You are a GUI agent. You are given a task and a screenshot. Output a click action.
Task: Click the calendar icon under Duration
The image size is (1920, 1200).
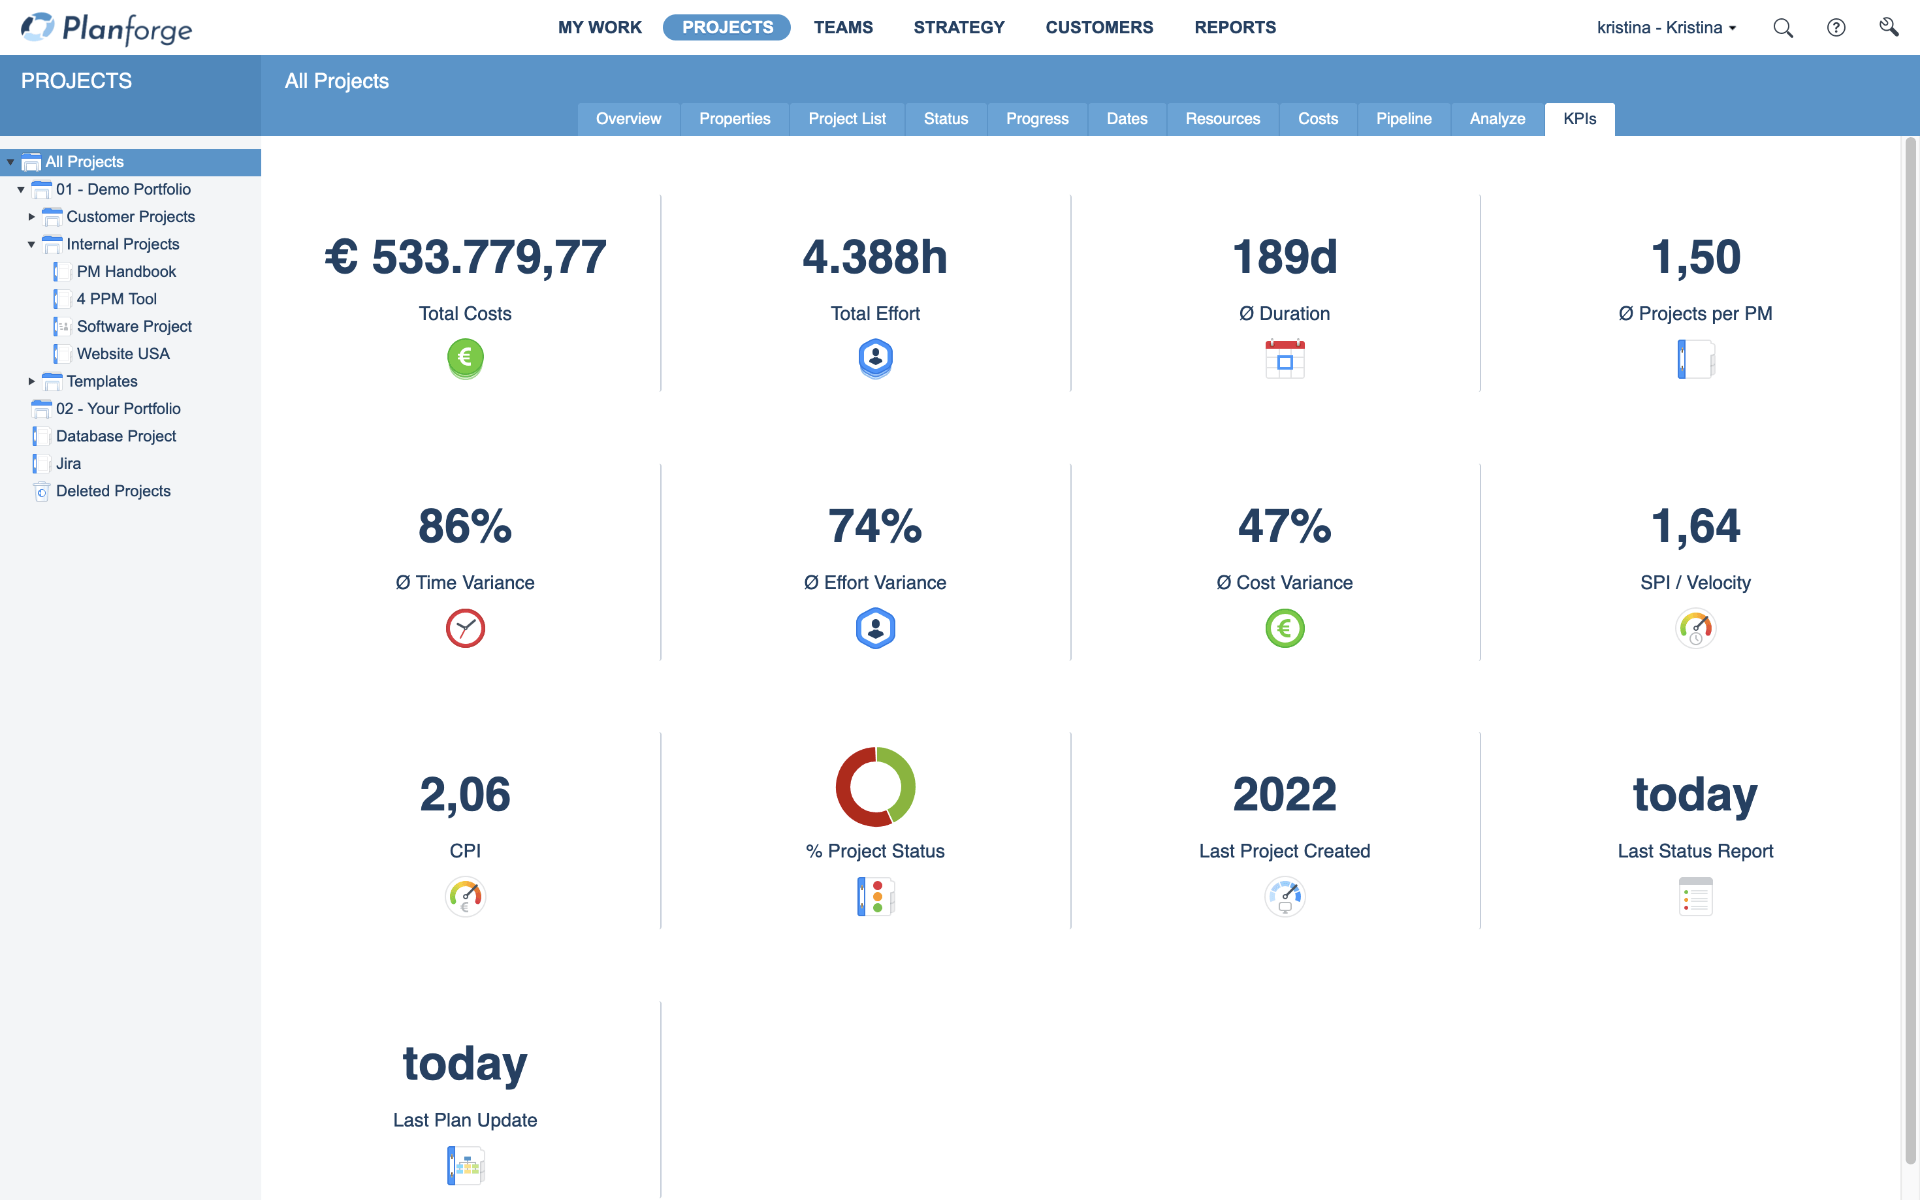point(1284,359)
